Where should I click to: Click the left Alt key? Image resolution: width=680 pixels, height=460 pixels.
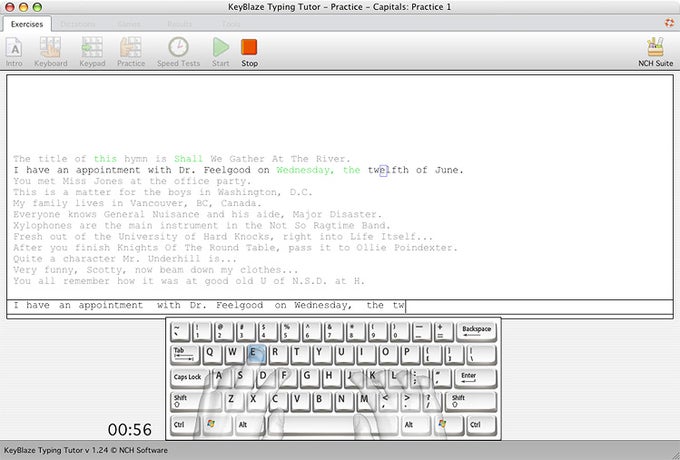(x=250, y=425)
